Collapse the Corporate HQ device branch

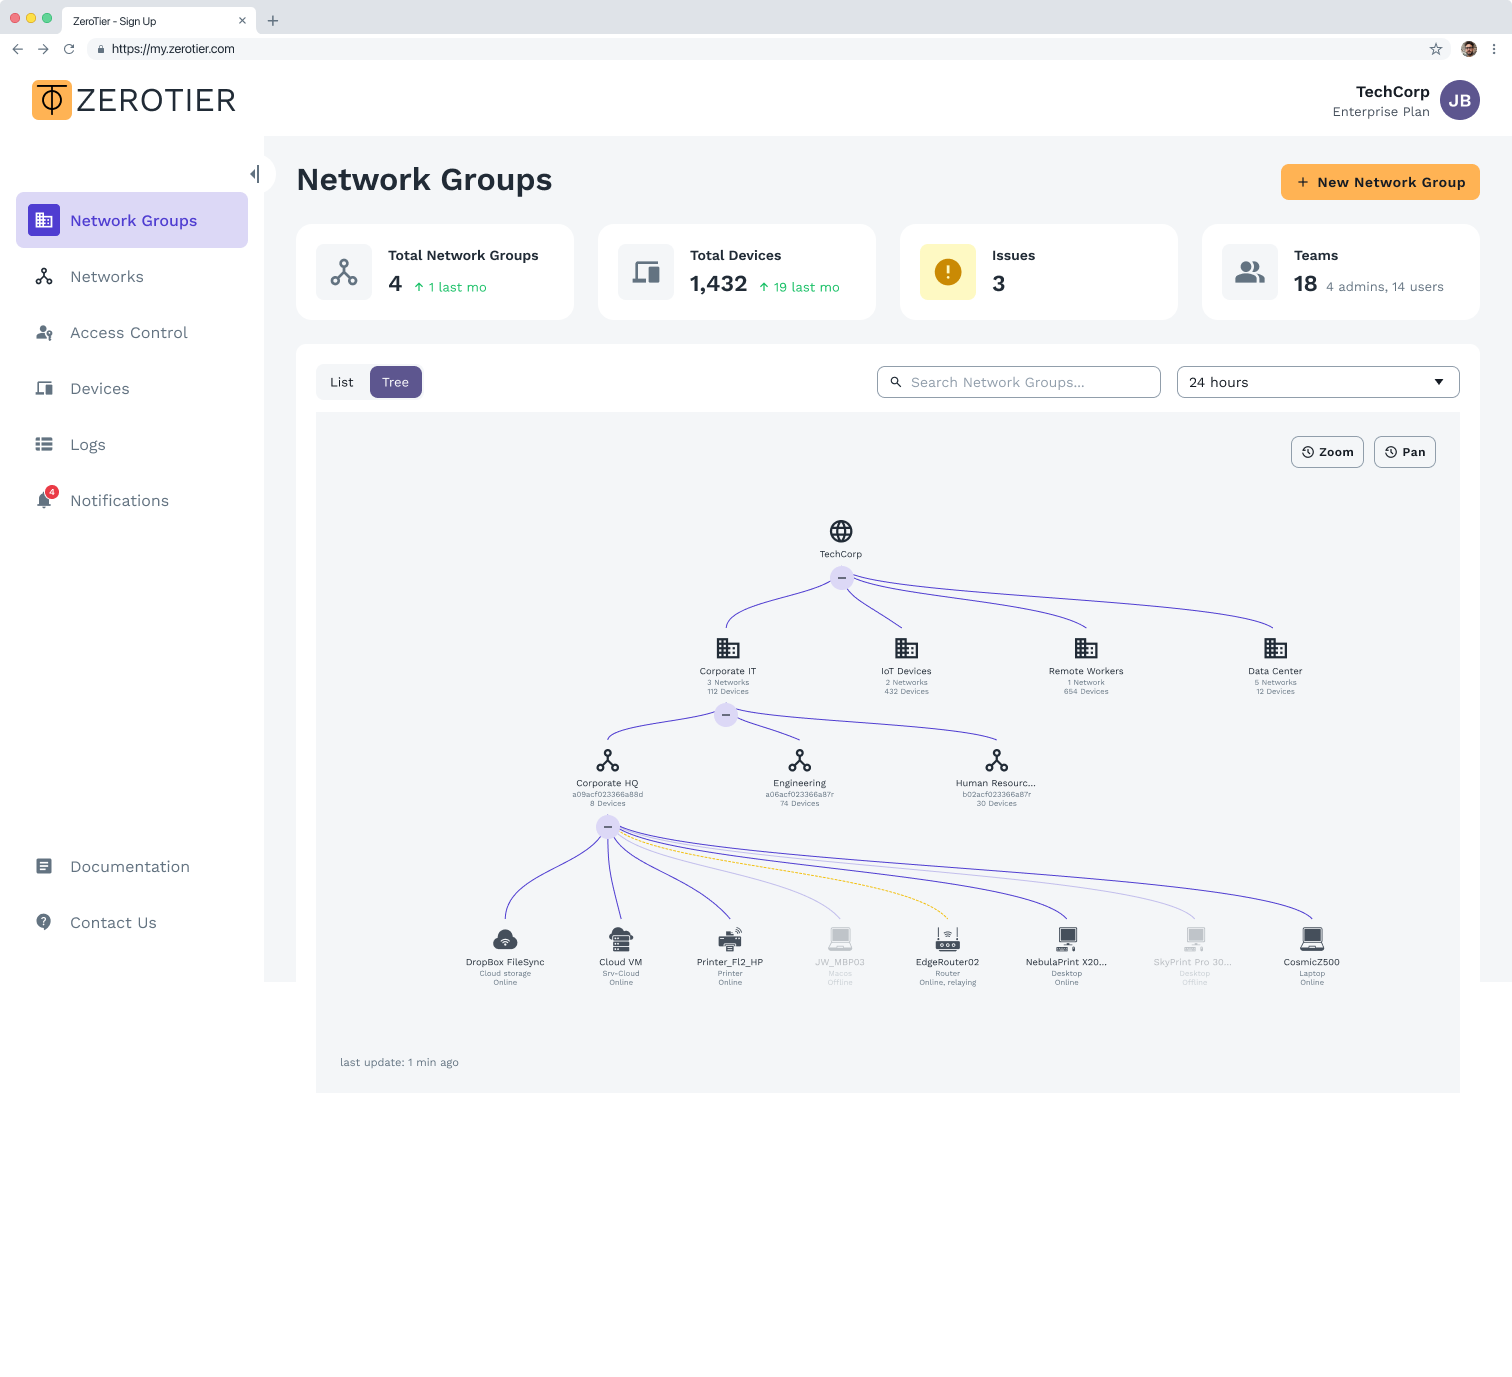click(x=607, y=827)
